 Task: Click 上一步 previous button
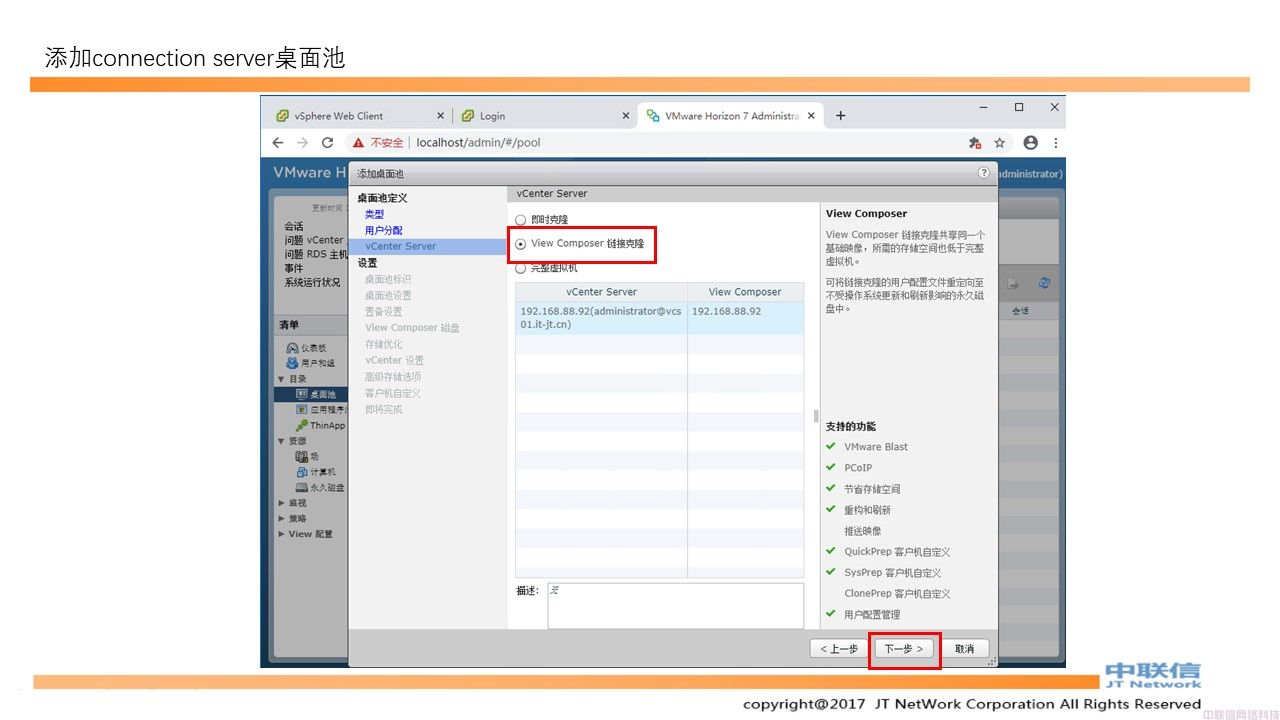tap(839, 649)
